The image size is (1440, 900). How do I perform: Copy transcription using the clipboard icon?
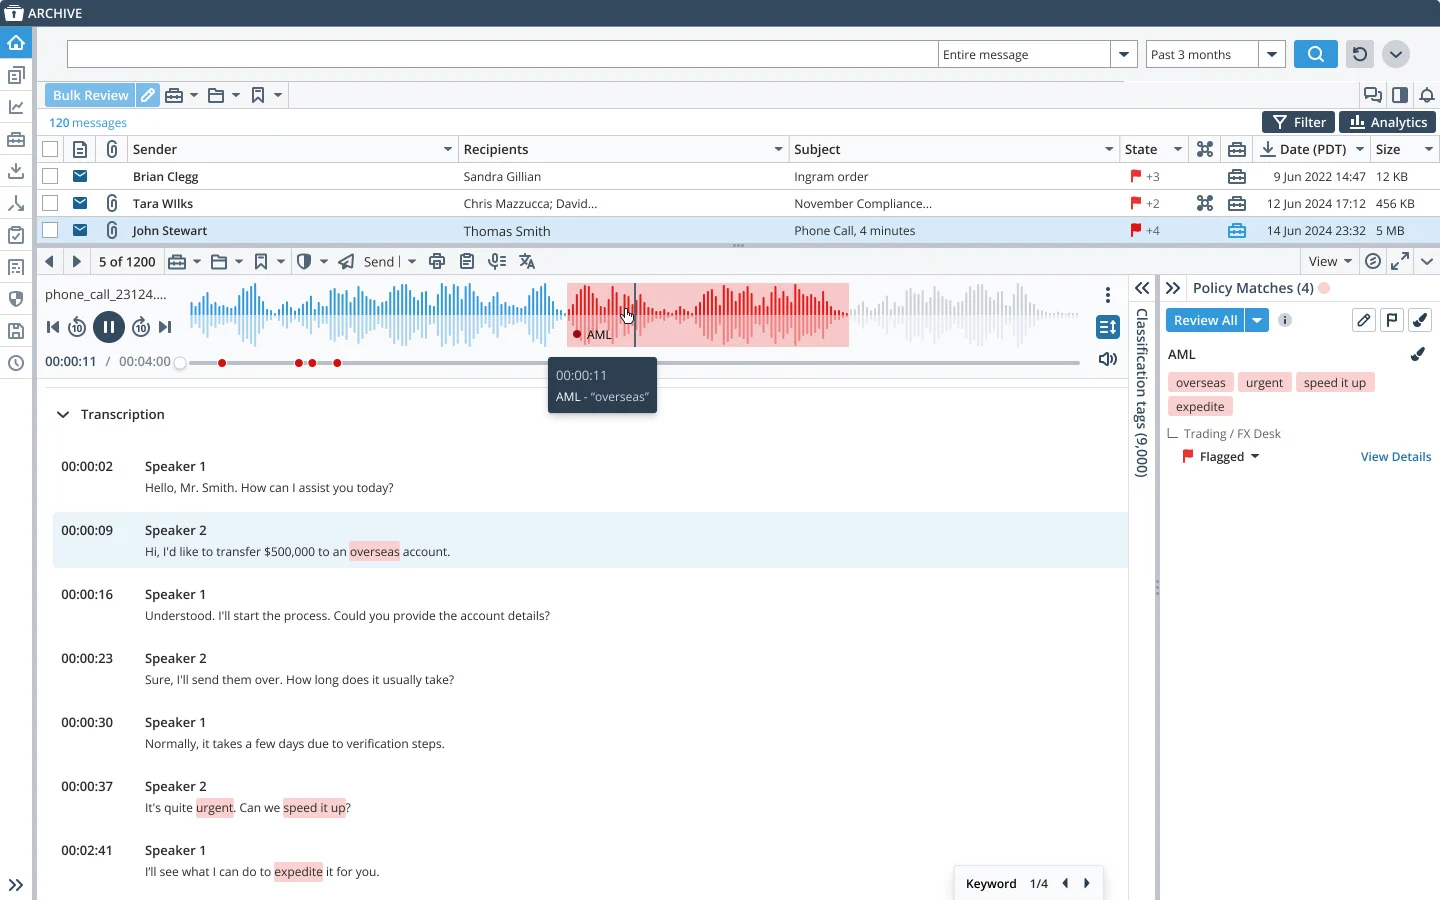[467, 262]
